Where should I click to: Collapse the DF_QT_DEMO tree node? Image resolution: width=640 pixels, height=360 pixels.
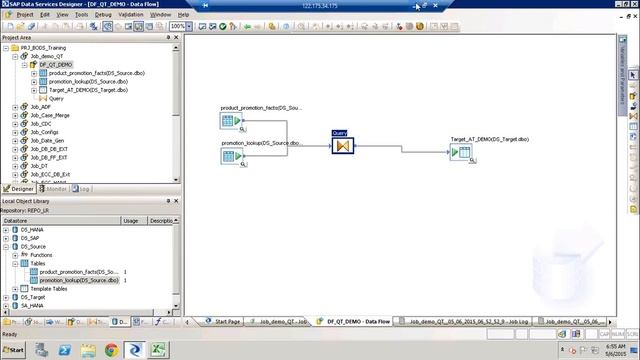(x=25, y=65)
